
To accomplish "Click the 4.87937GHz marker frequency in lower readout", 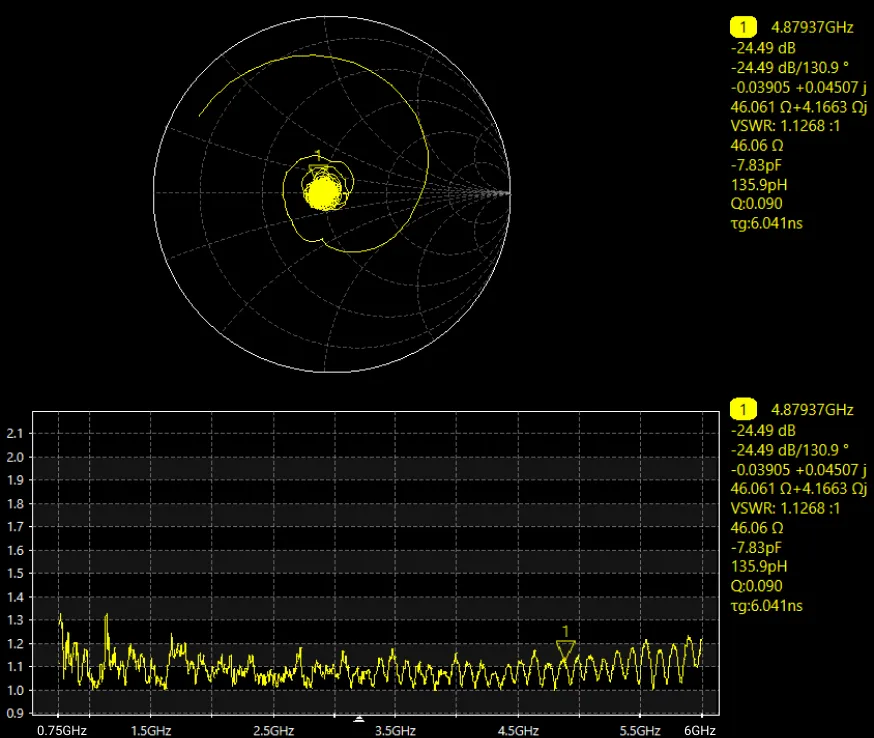I will click(812, 410).
